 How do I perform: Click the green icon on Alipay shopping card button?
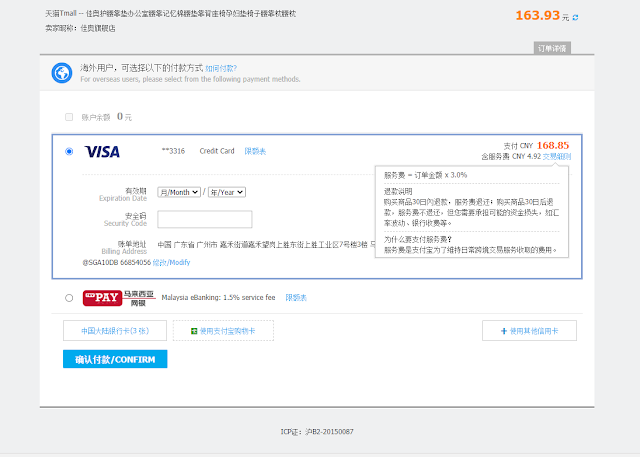click(194, 331)
